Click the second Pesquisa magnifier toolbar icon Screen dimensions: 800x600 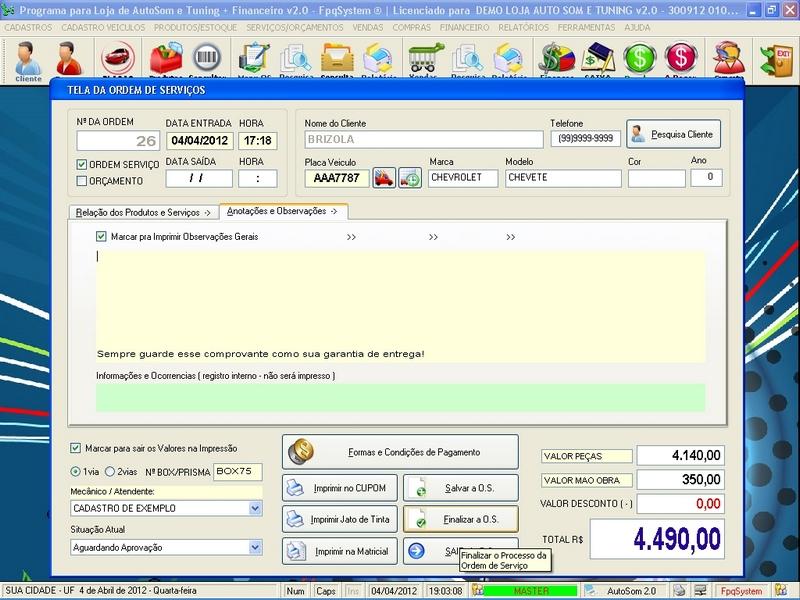pyautogui.click(x=468, y=59)
